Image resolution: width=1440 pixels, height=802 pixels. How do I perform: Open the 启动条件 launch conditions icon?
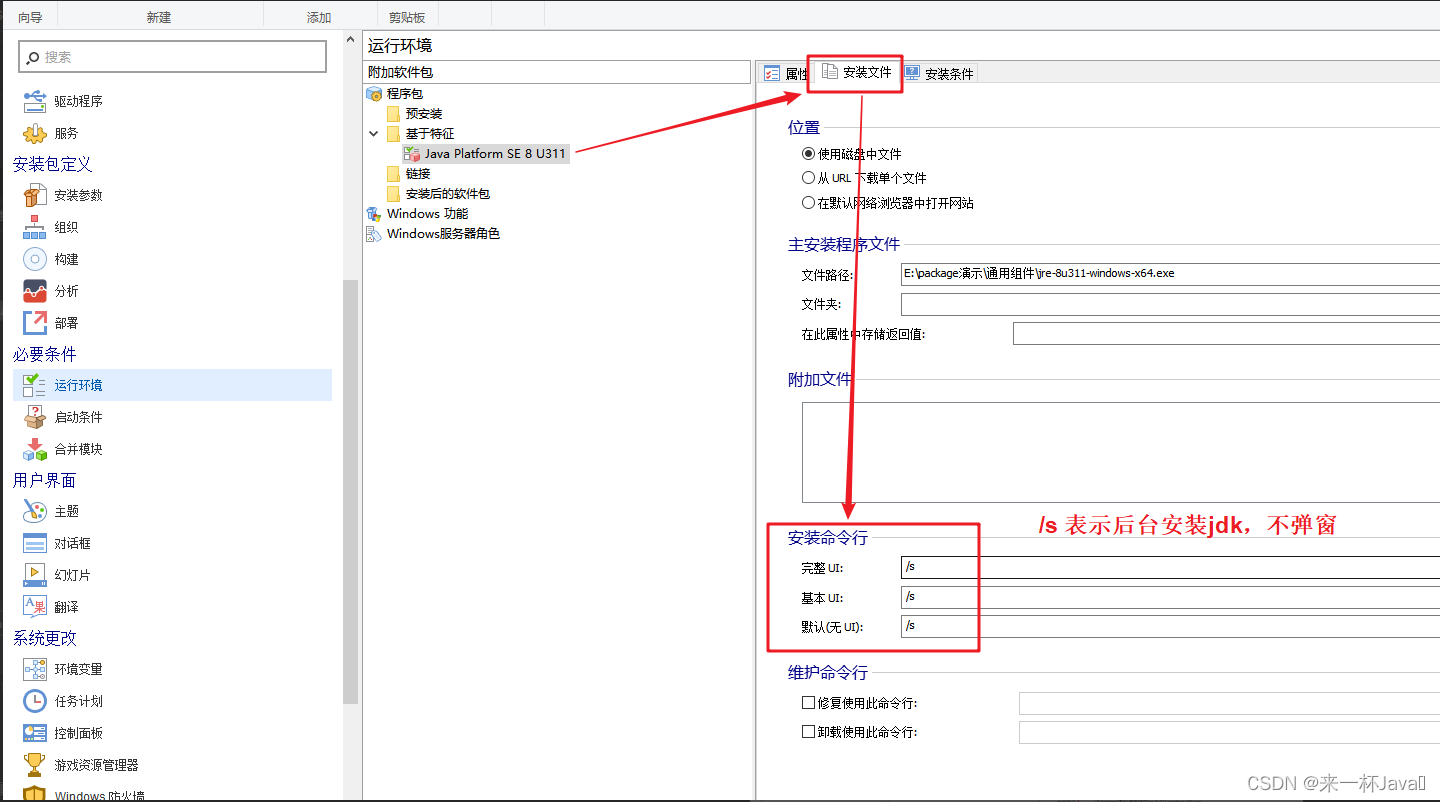pos(35,417)
